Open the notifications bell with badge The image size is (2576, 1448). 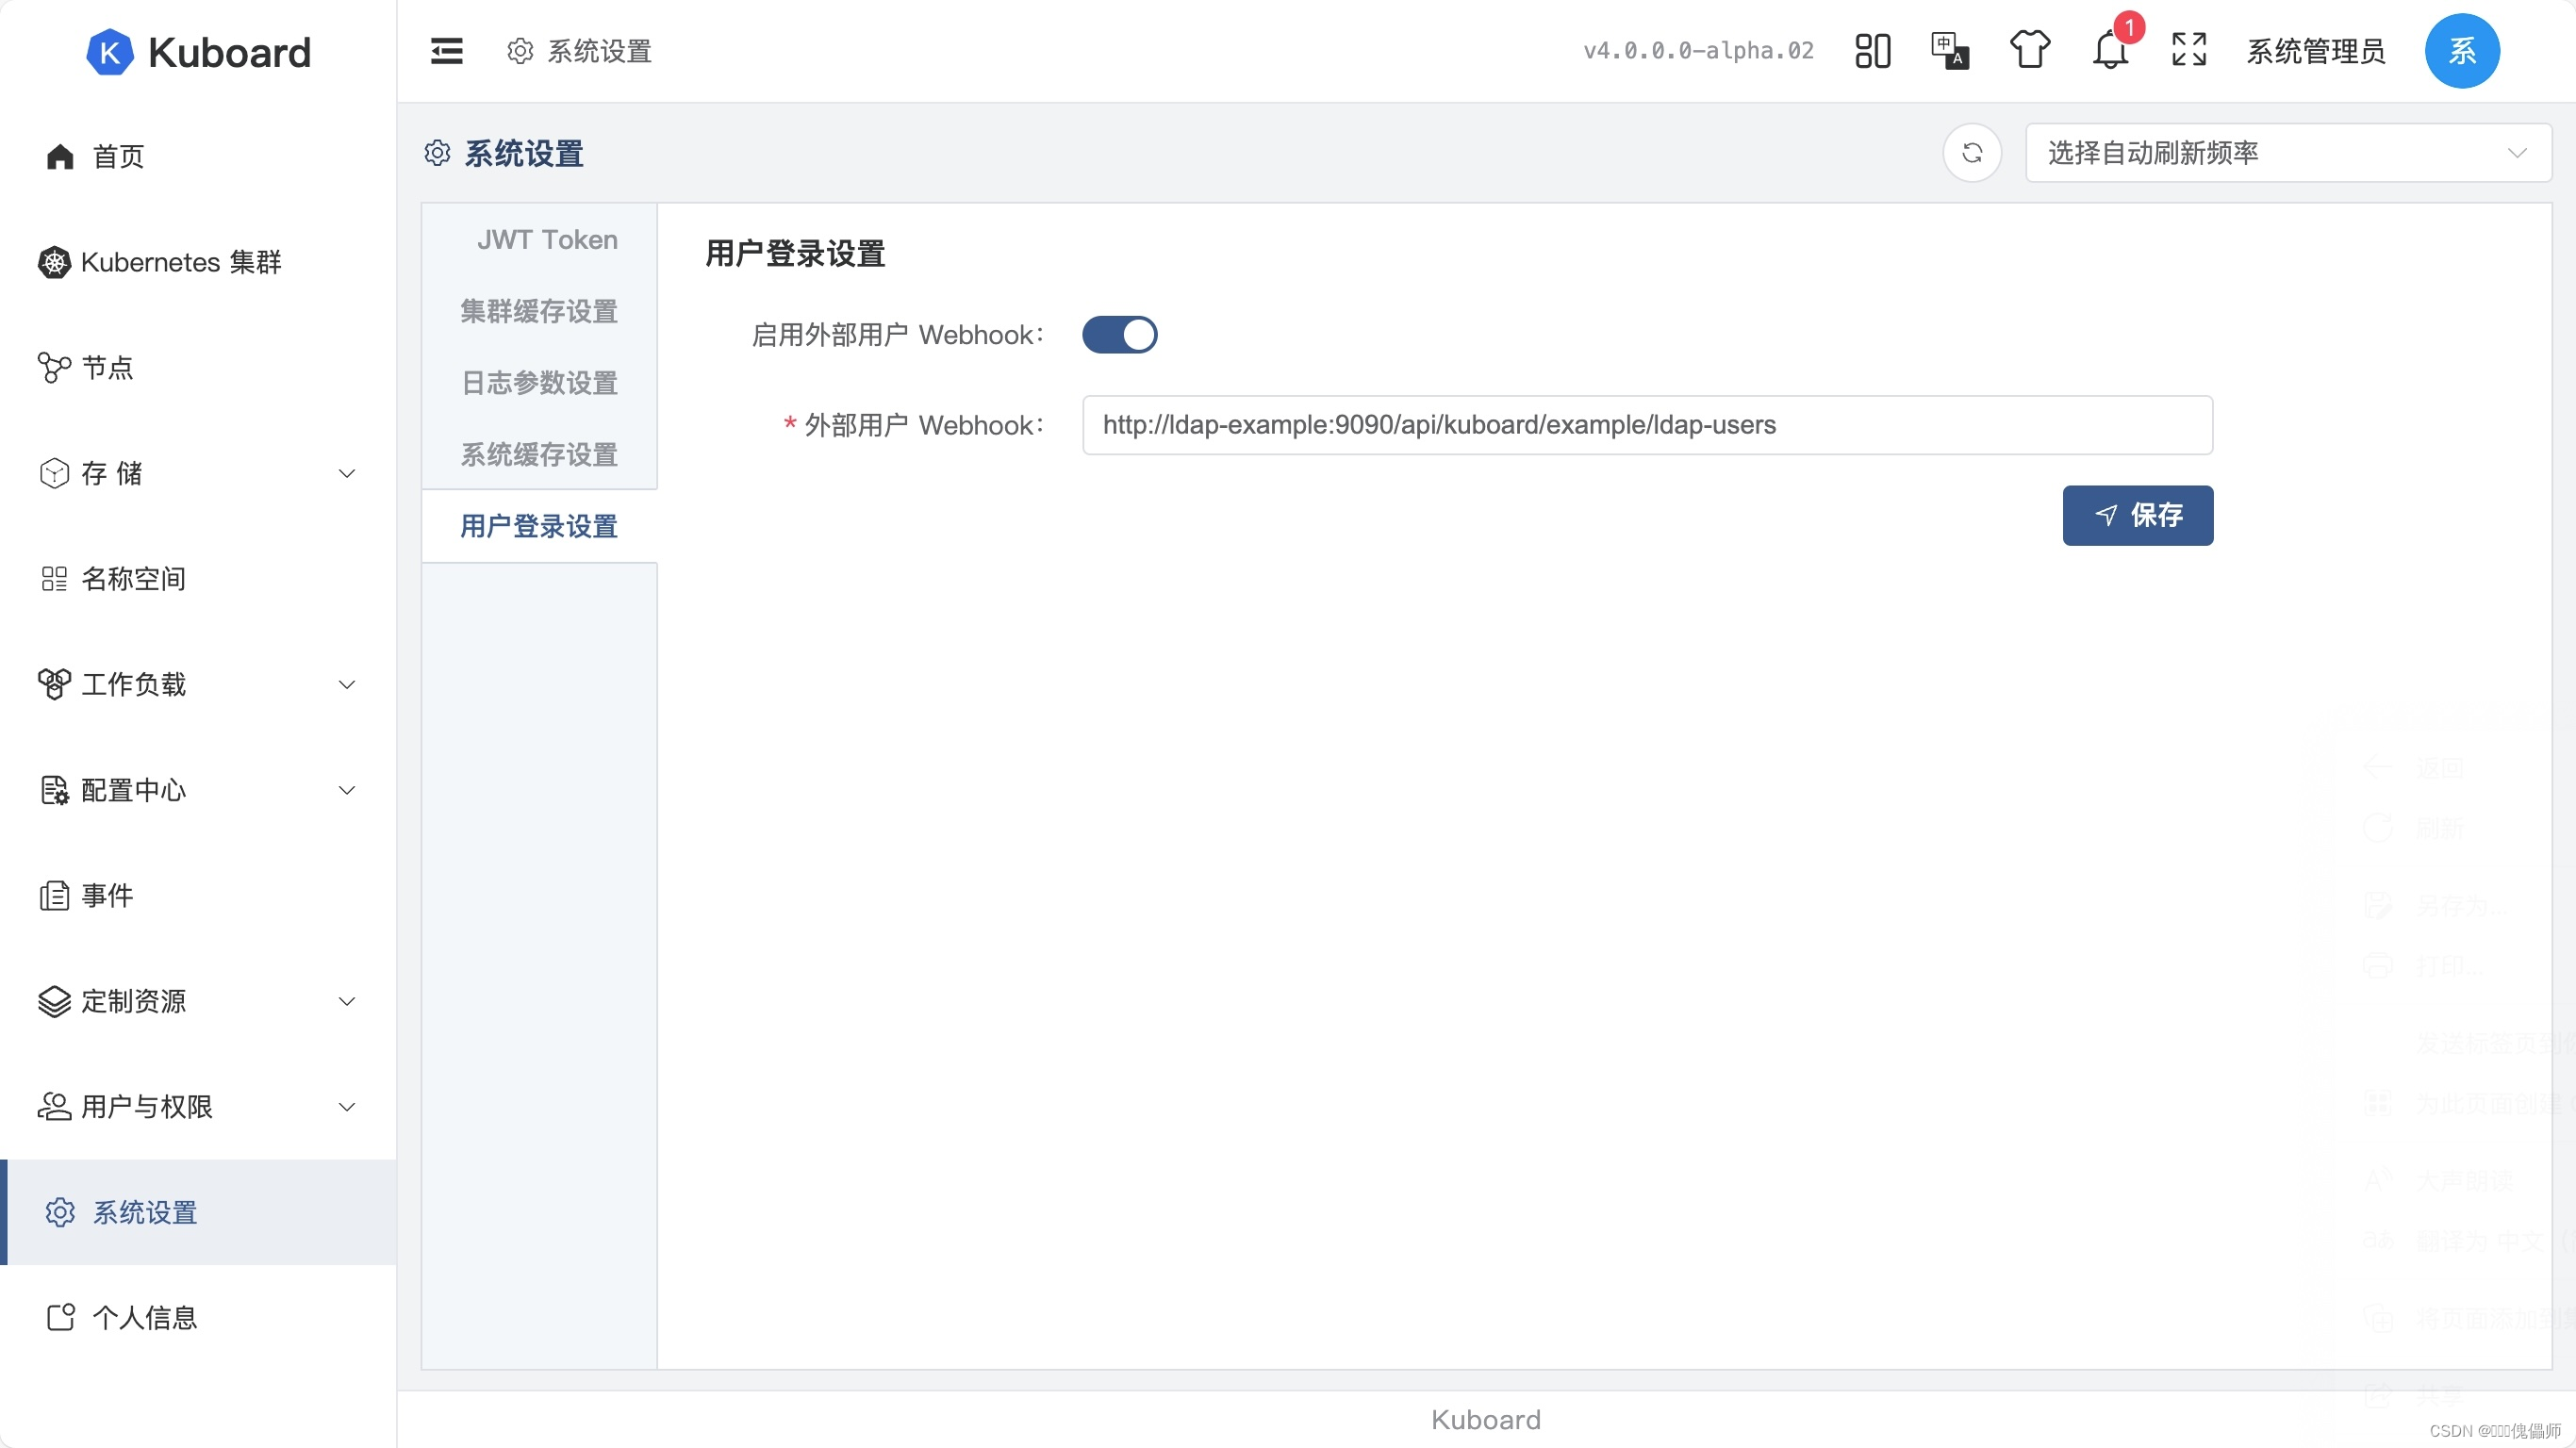point(2110,51)
